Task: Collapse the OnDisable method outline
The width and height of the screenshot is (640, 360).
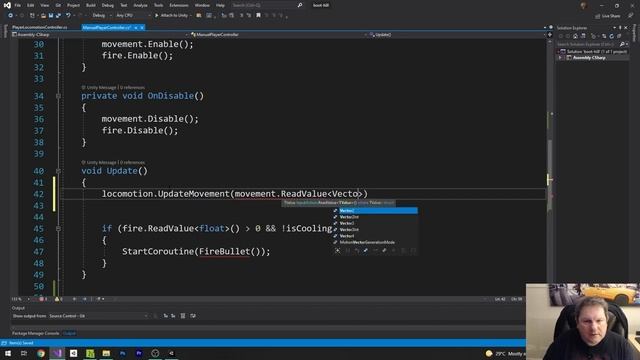Action: click(58, 96)
